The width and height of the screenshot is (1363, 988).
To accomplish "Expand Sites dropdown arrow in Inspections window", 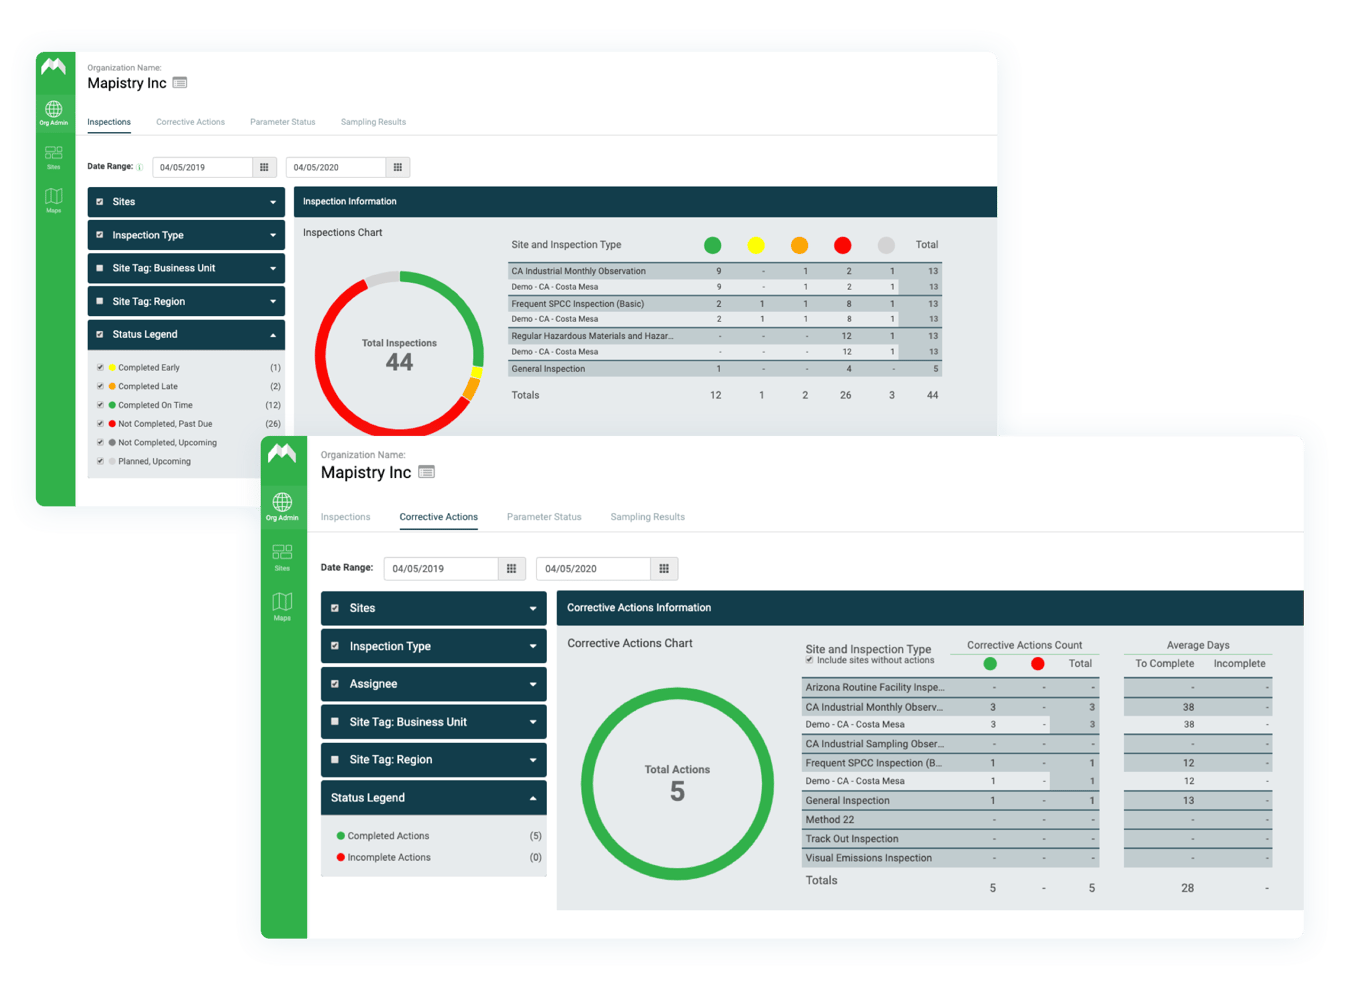I will click(x=273, y=202).
